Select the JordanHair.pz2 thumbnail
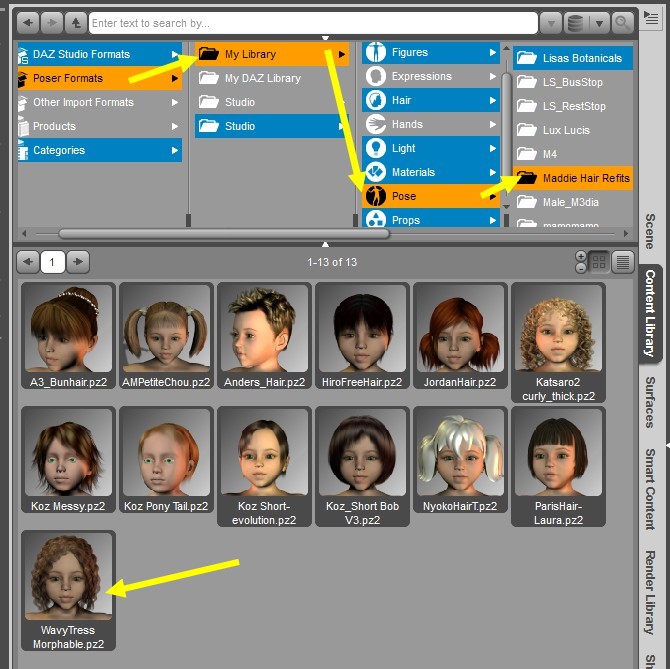This screenshot has height=669, width=670. click(x=460, y=336)
